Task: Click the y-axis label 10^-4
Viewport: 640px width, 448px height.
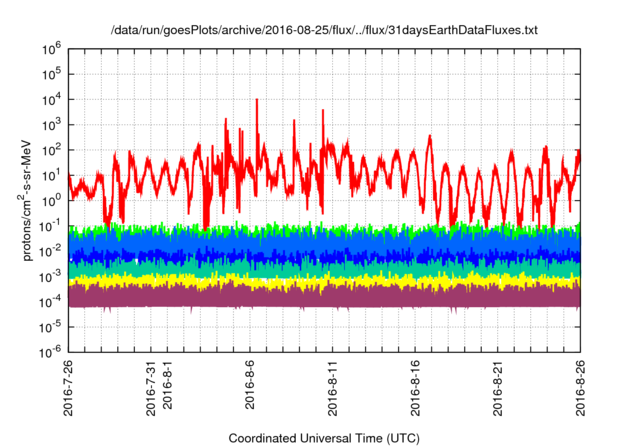Action: [51, 302]
